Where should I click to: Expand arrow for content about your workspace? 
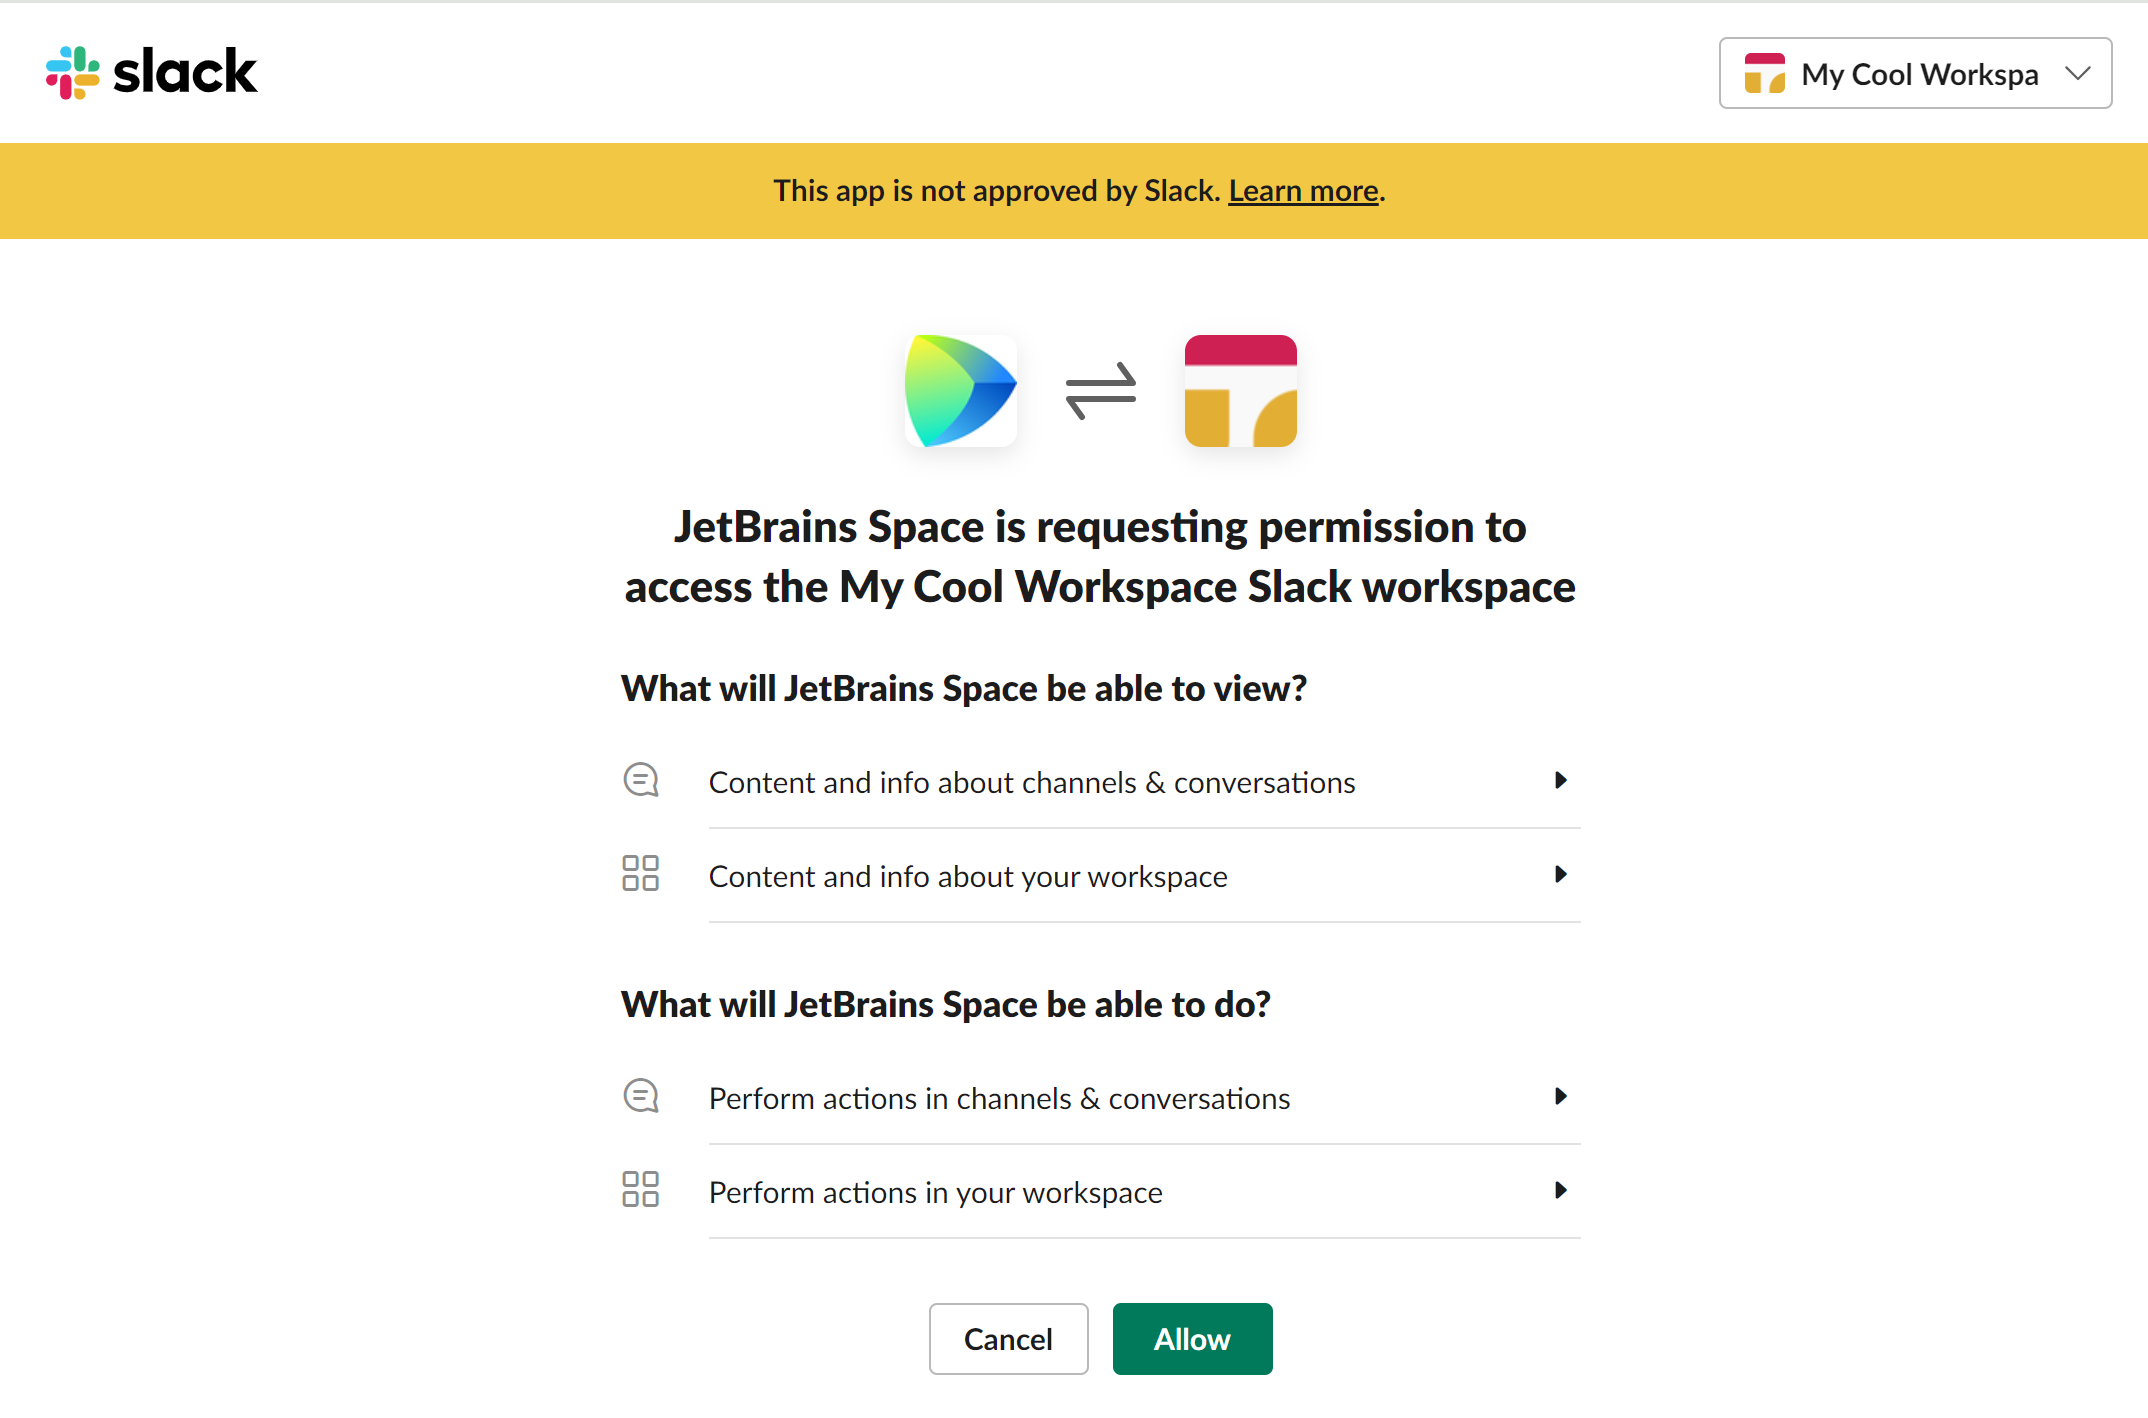pyautogui.click(x=1560, y=874)
